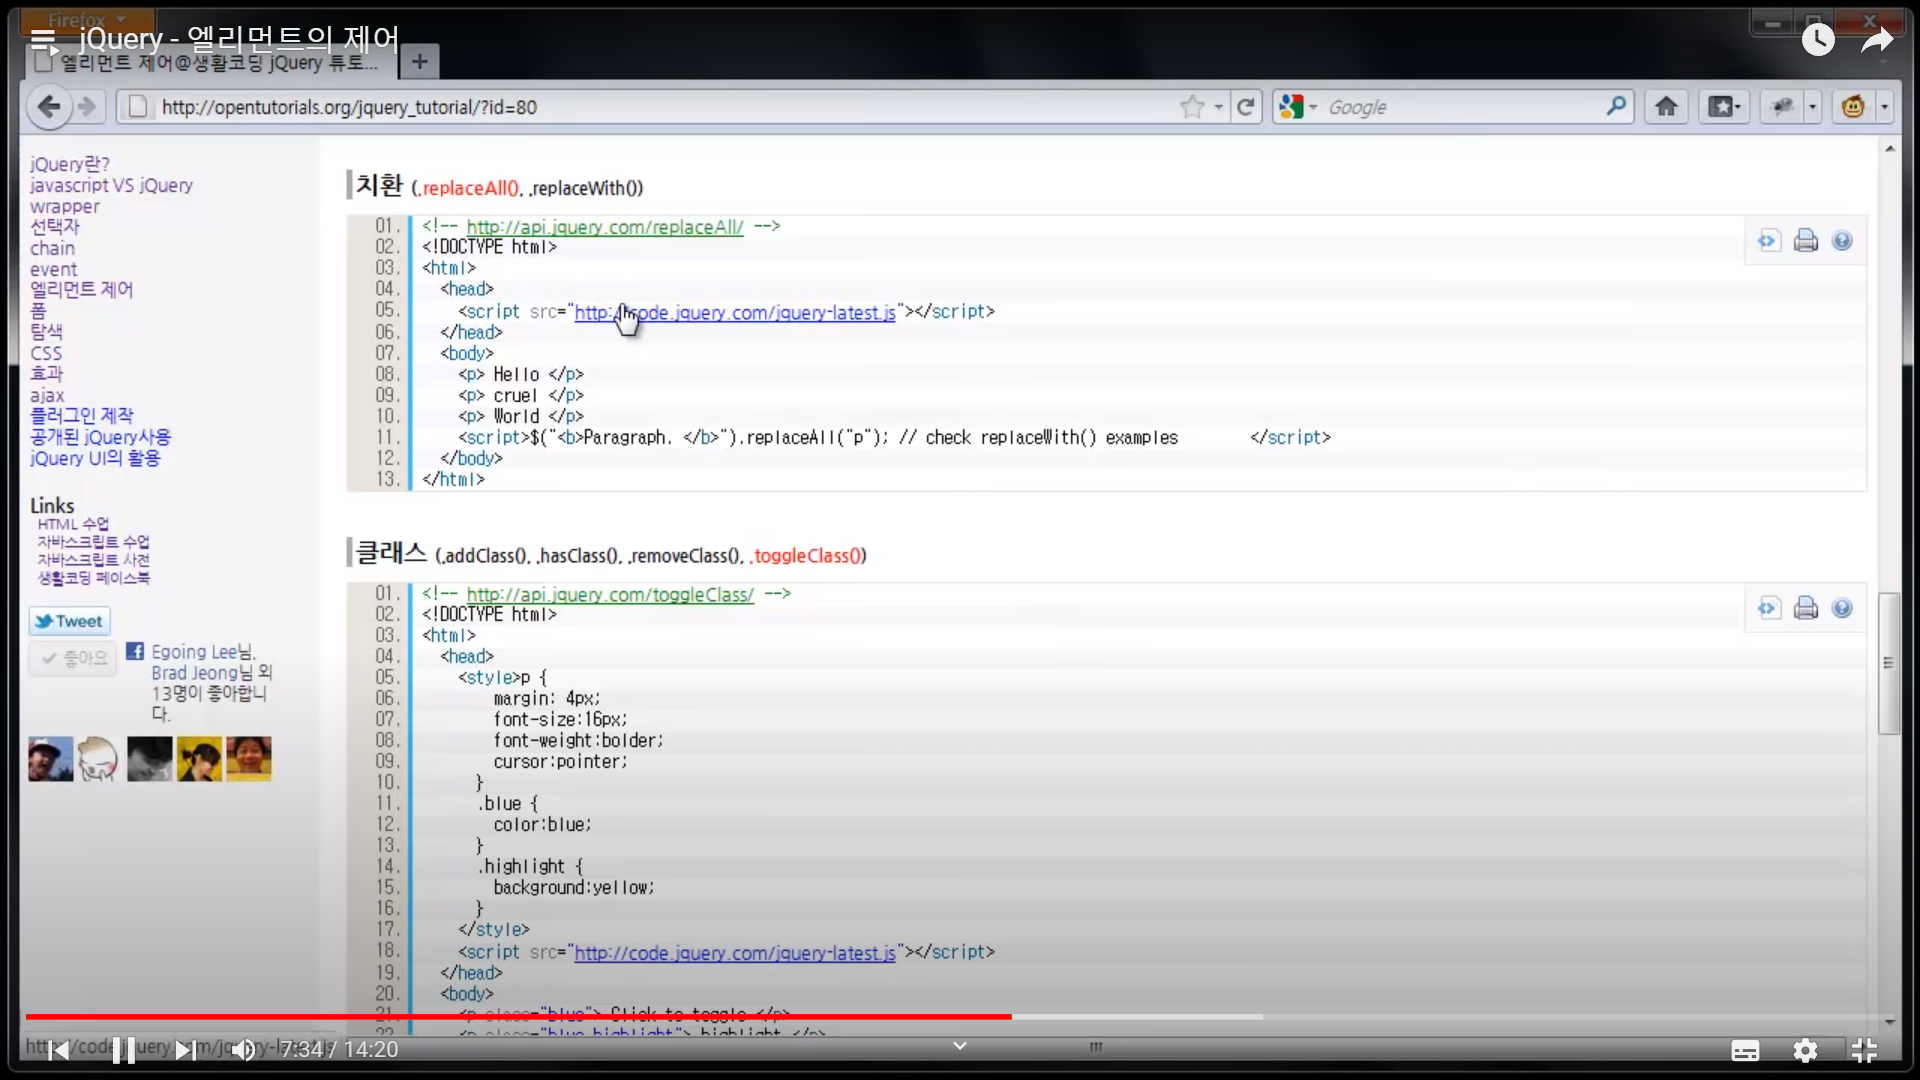The height and width of the screenshot is (1080, 1920).
Task: Print the replaceAll code sample
Action: pyautogui.click(x=1806, y=241)
